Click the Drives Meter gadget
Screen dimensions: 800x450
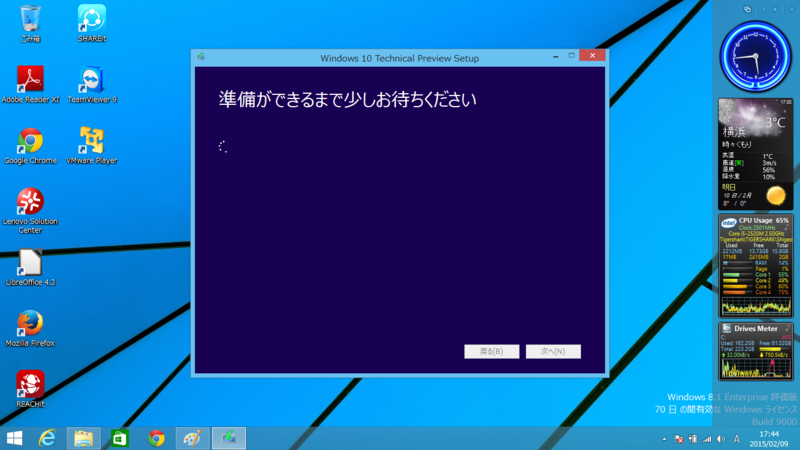[x=756, y=352]
